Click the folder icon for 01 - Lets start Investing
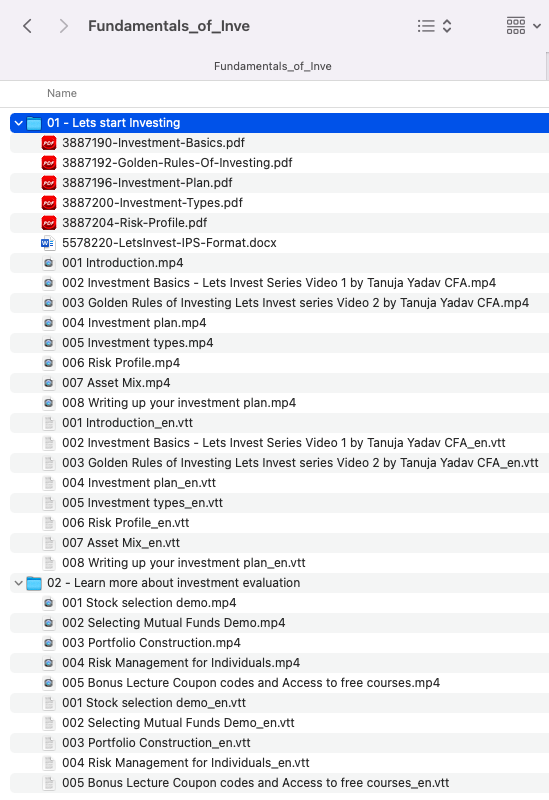The image size is (549, 800). click(34, 123)
